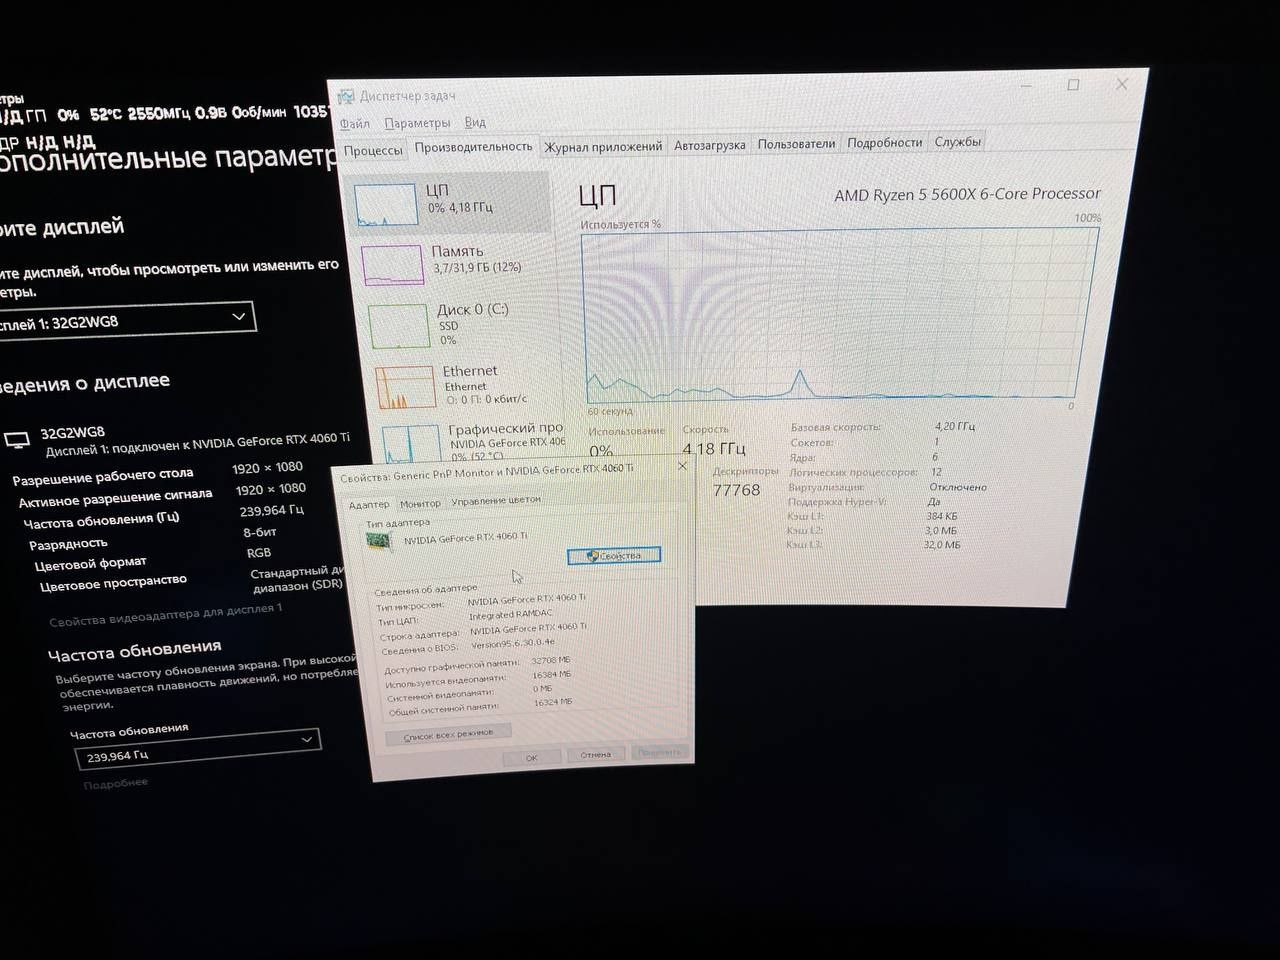Switch to the Производительность tab
This screenshot has height=960, width=1280.
click(474, 147)
